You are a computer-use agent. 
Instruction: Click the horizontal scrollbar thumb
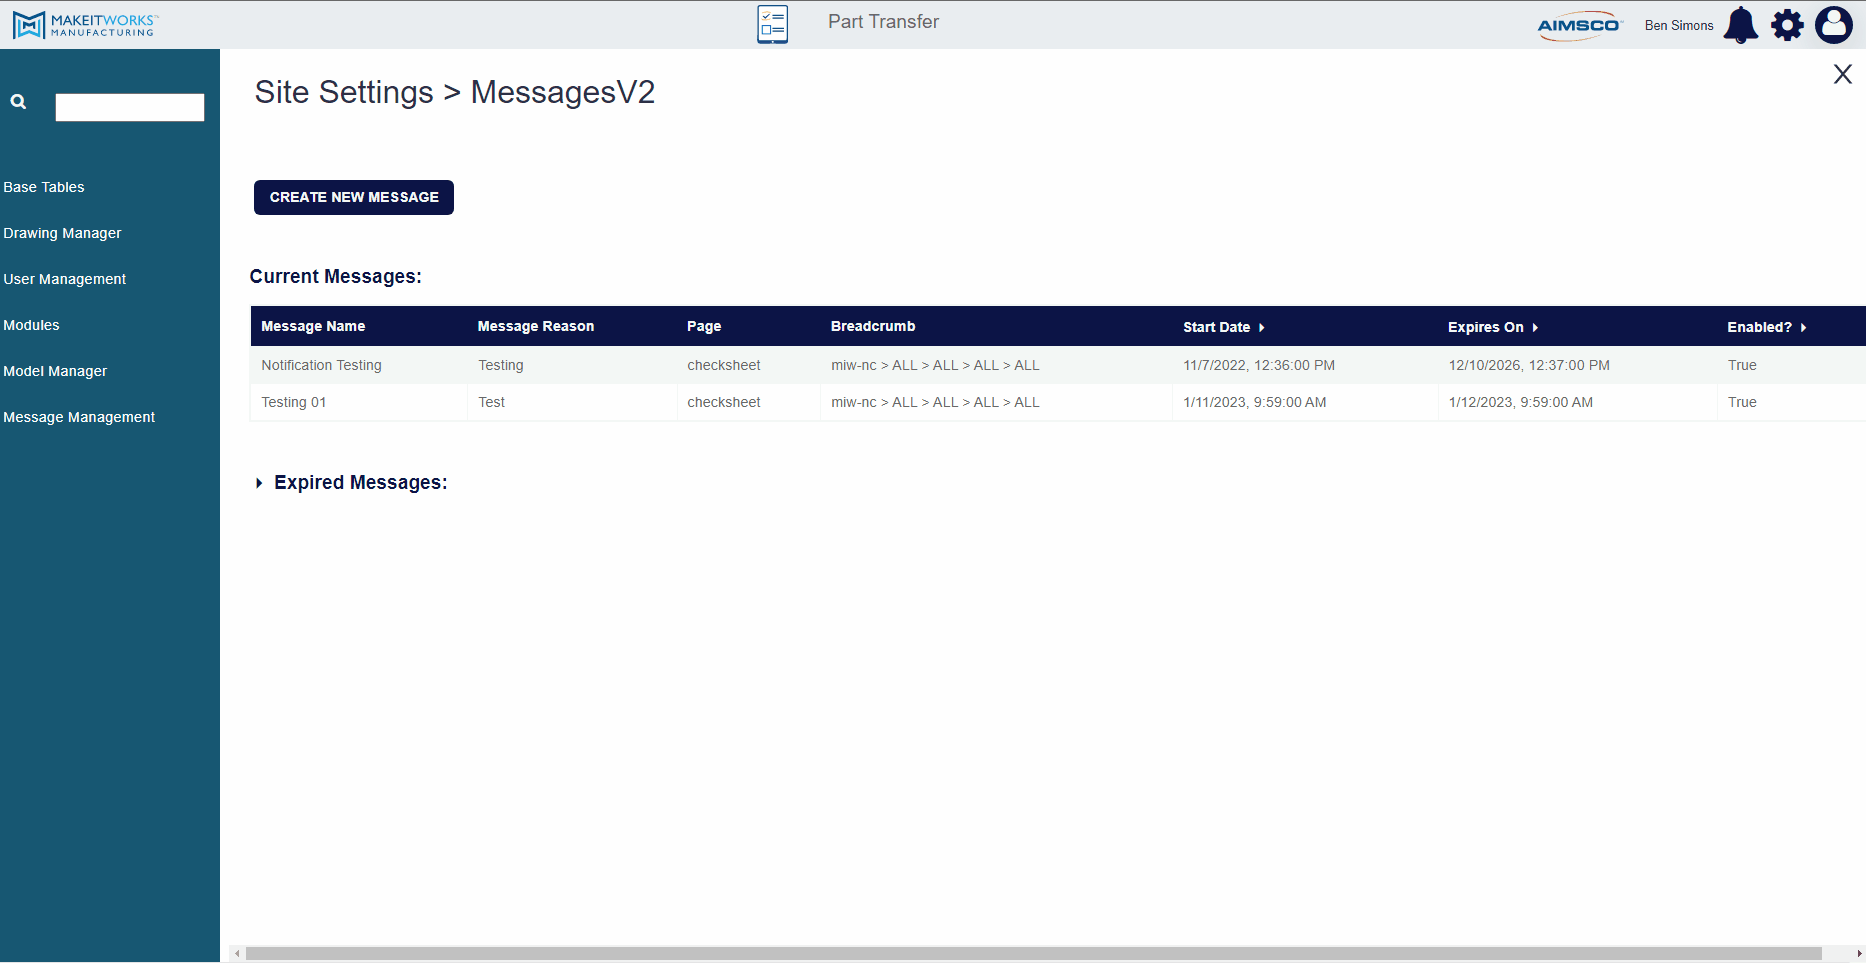[1034, 953]
